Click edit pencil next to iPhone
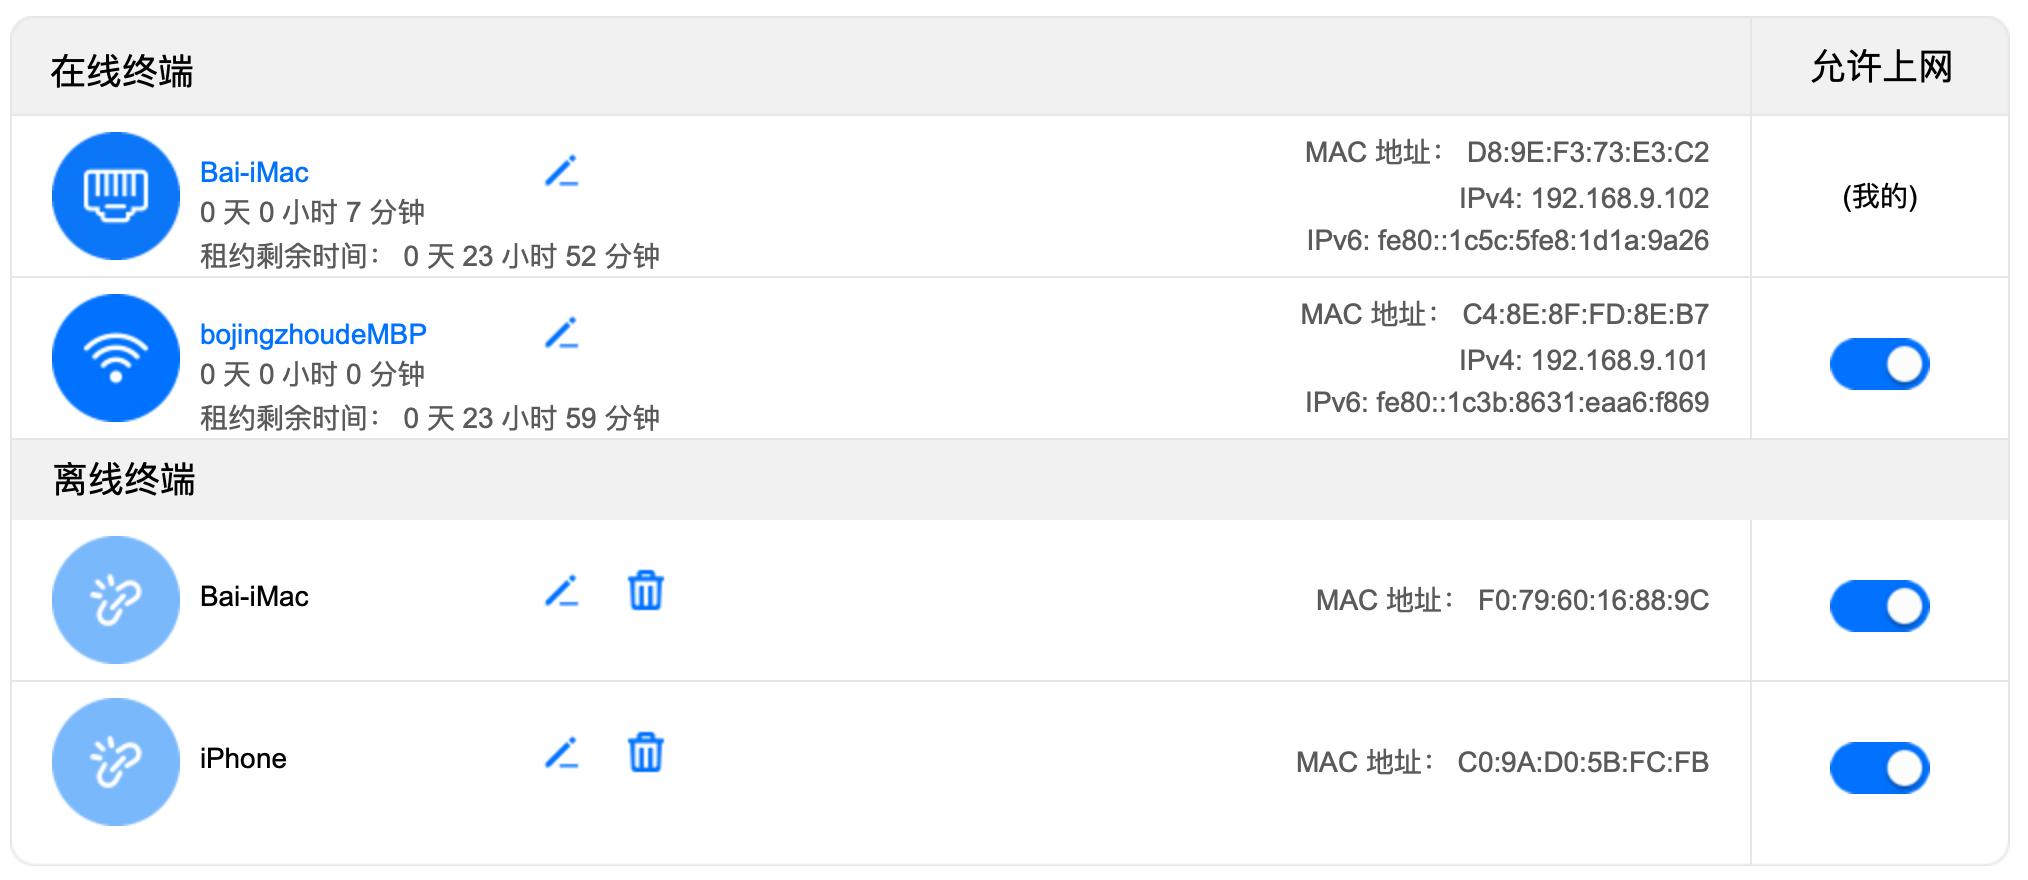 click(562, 754)
